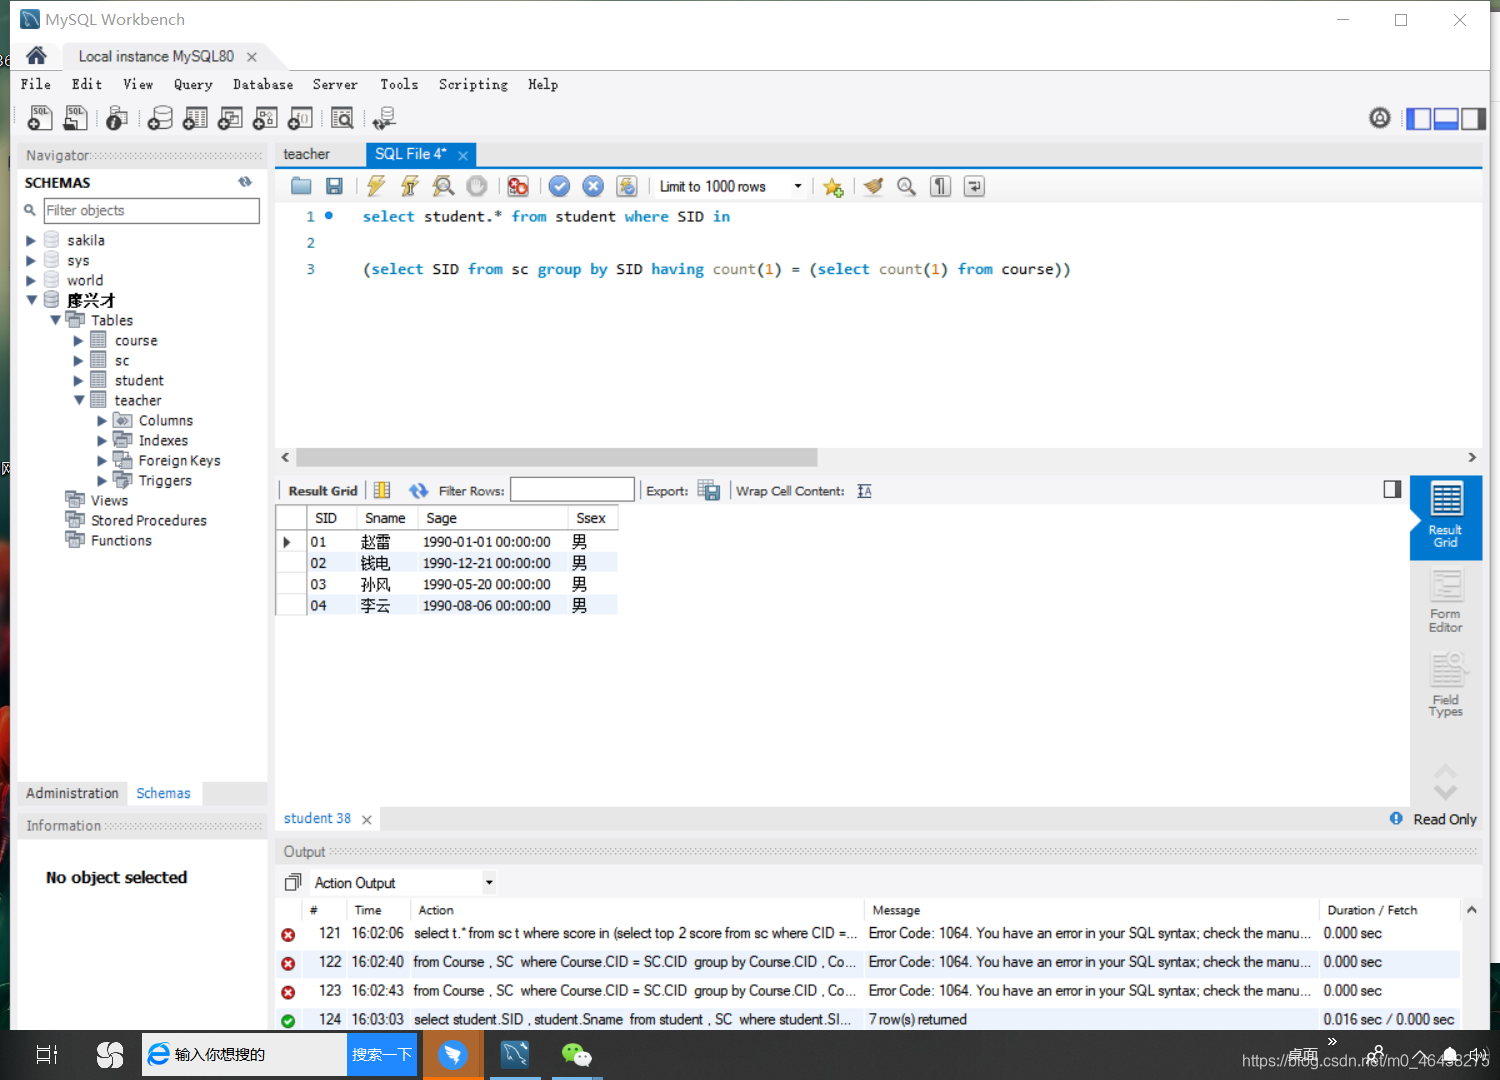Save the script to file
The height and width of the screenshot is (1080, 1500).
334,186
